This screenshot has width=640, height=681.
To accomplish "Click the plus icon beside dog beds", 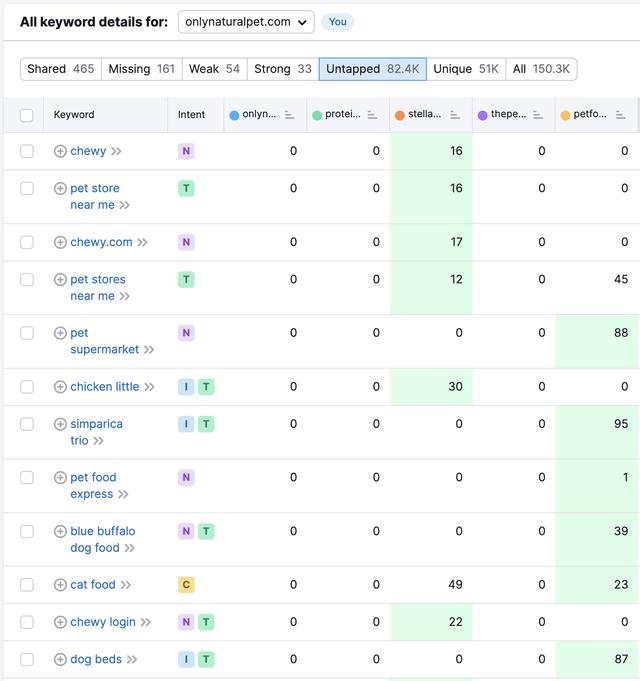I will pos(60,660).
